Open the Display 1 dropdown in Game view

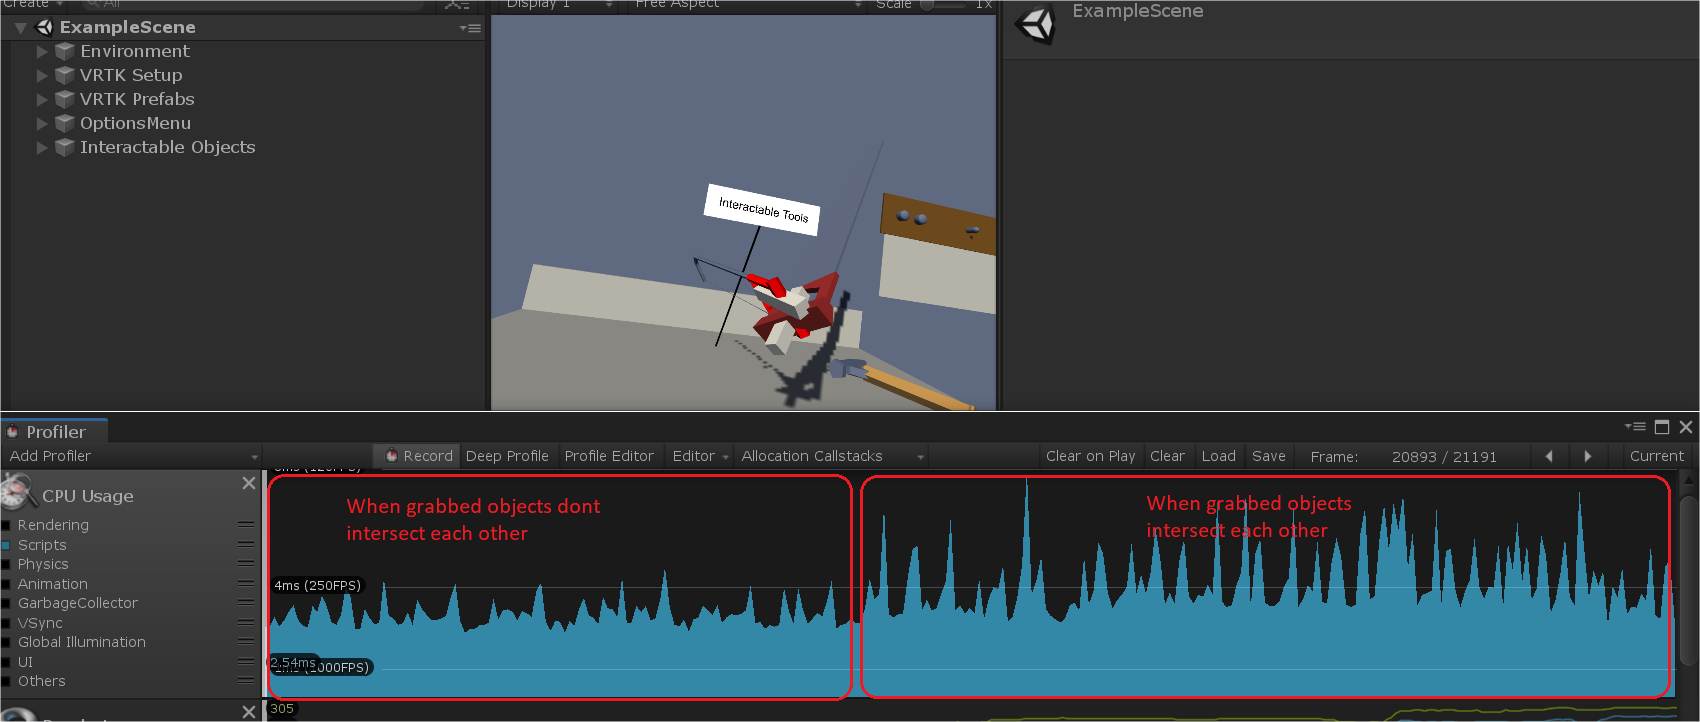click(558, 5)
